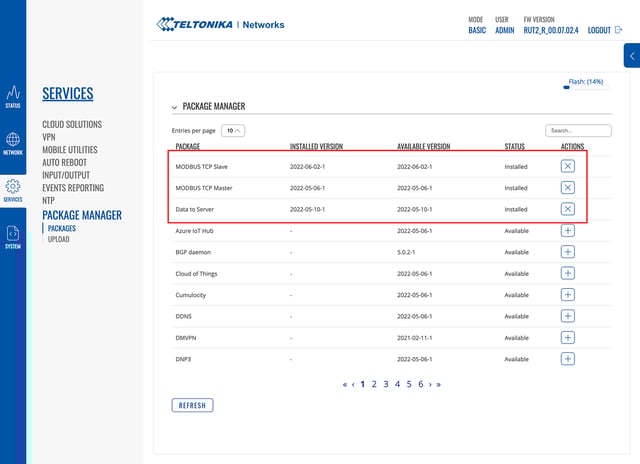Sort by the Installed Version column header
Image resolution: width=640 pixels, height=464 pixels.
(316, 146)
